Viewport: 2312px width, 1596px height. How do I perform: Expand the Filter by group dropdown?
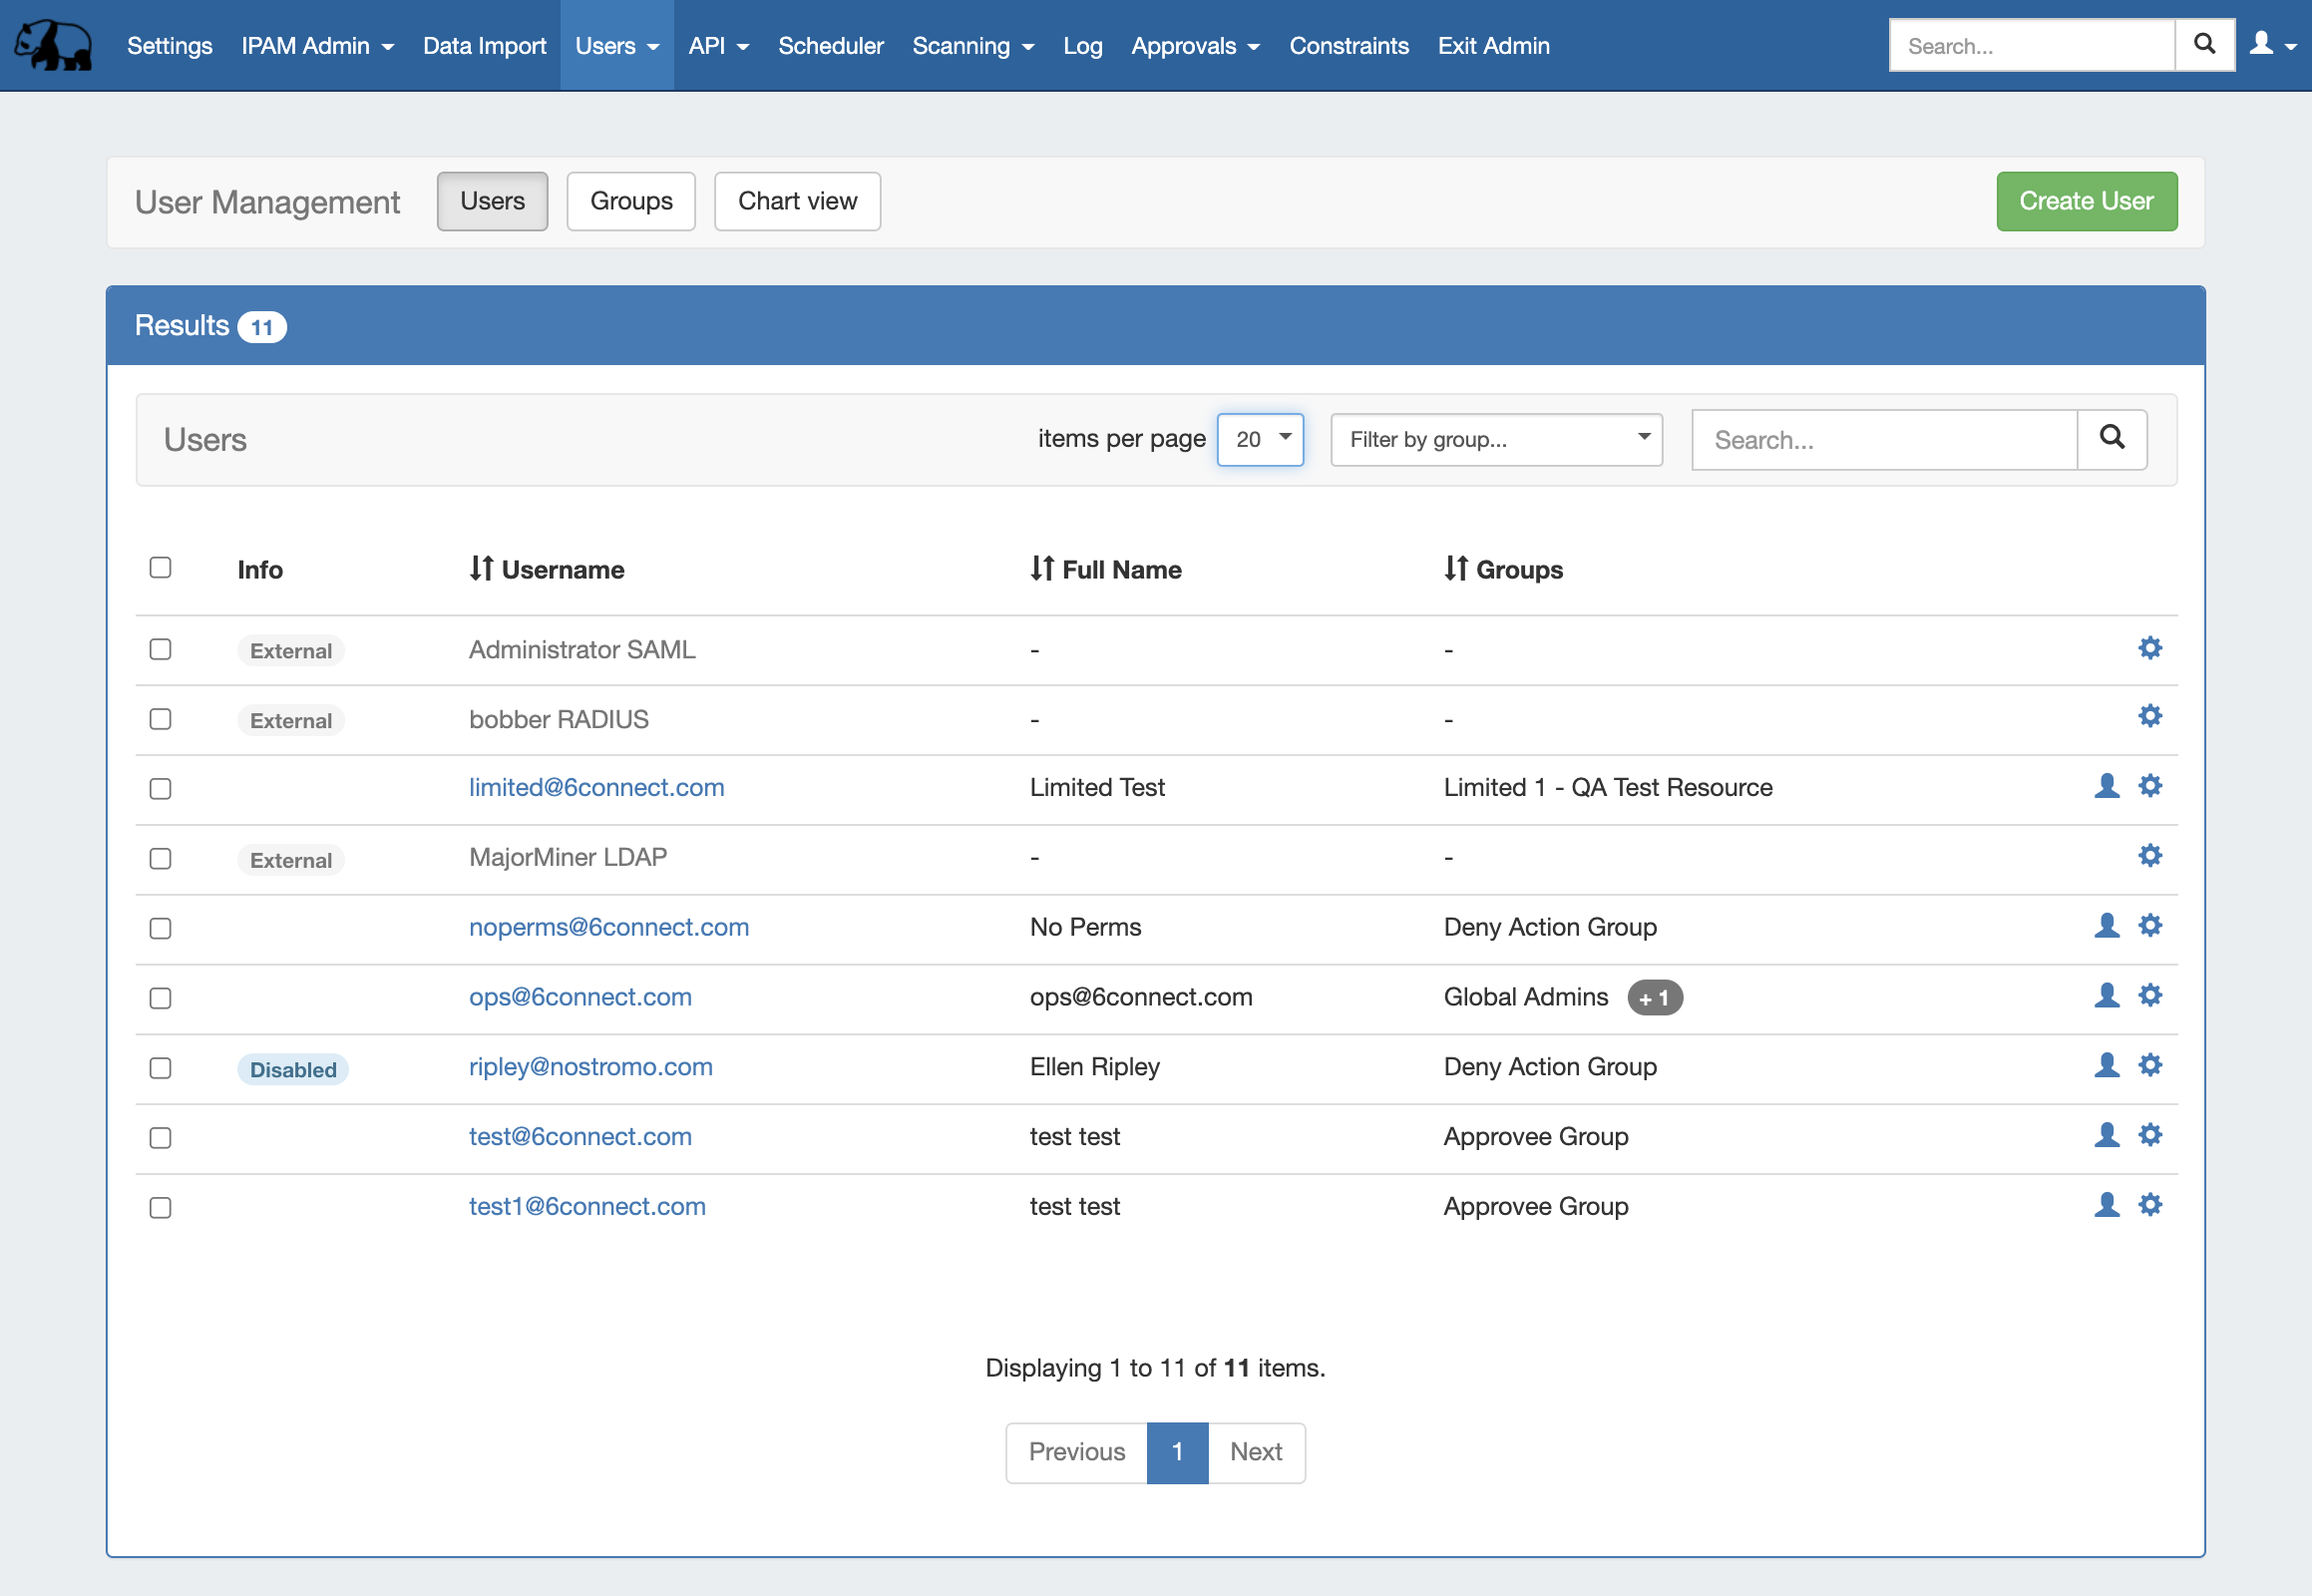point(1496,439)
